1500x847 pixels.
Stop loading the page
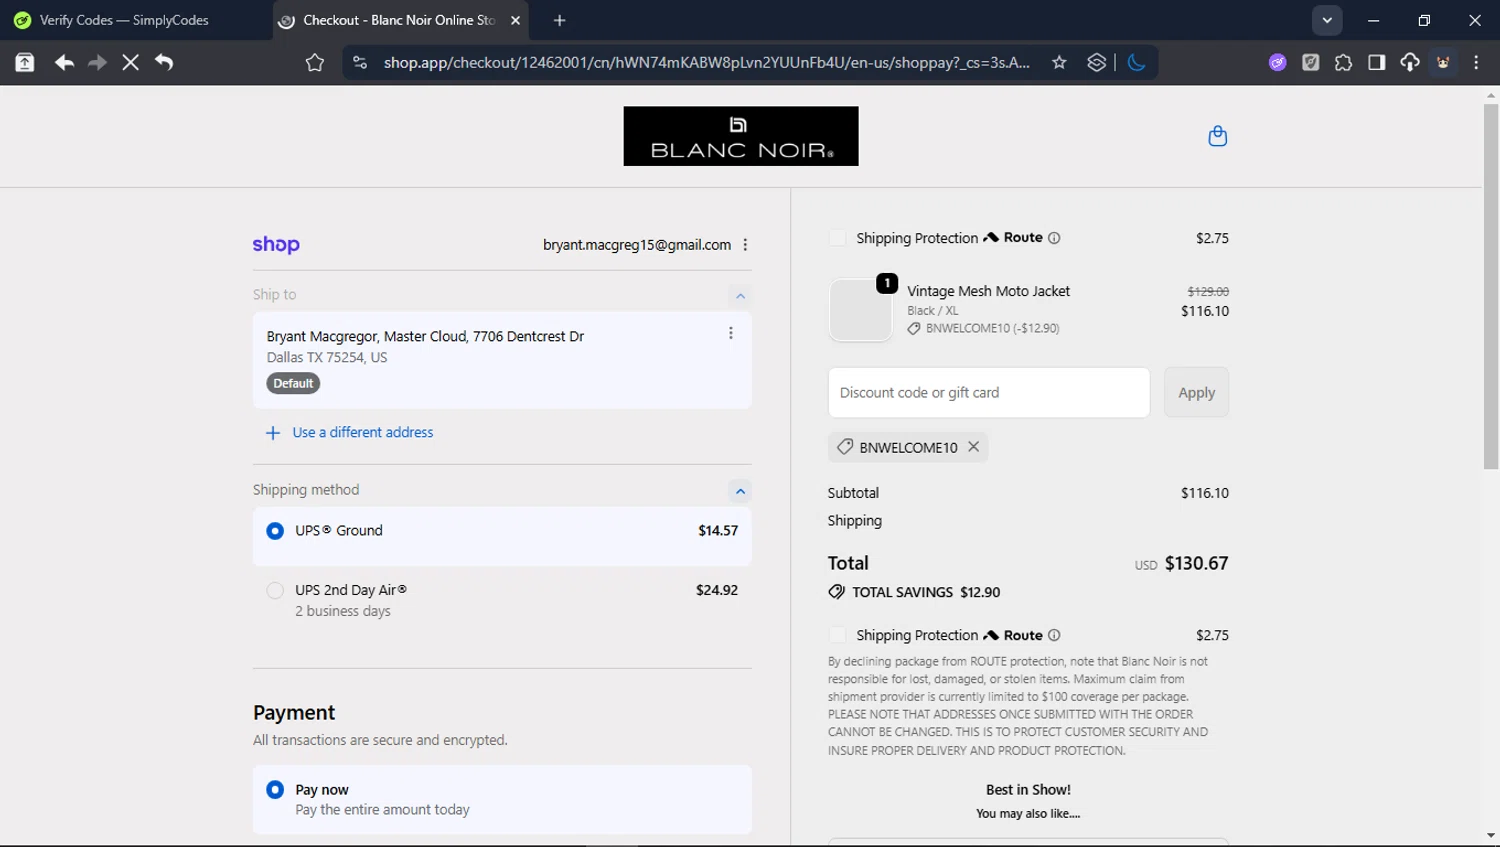[130, 62]
